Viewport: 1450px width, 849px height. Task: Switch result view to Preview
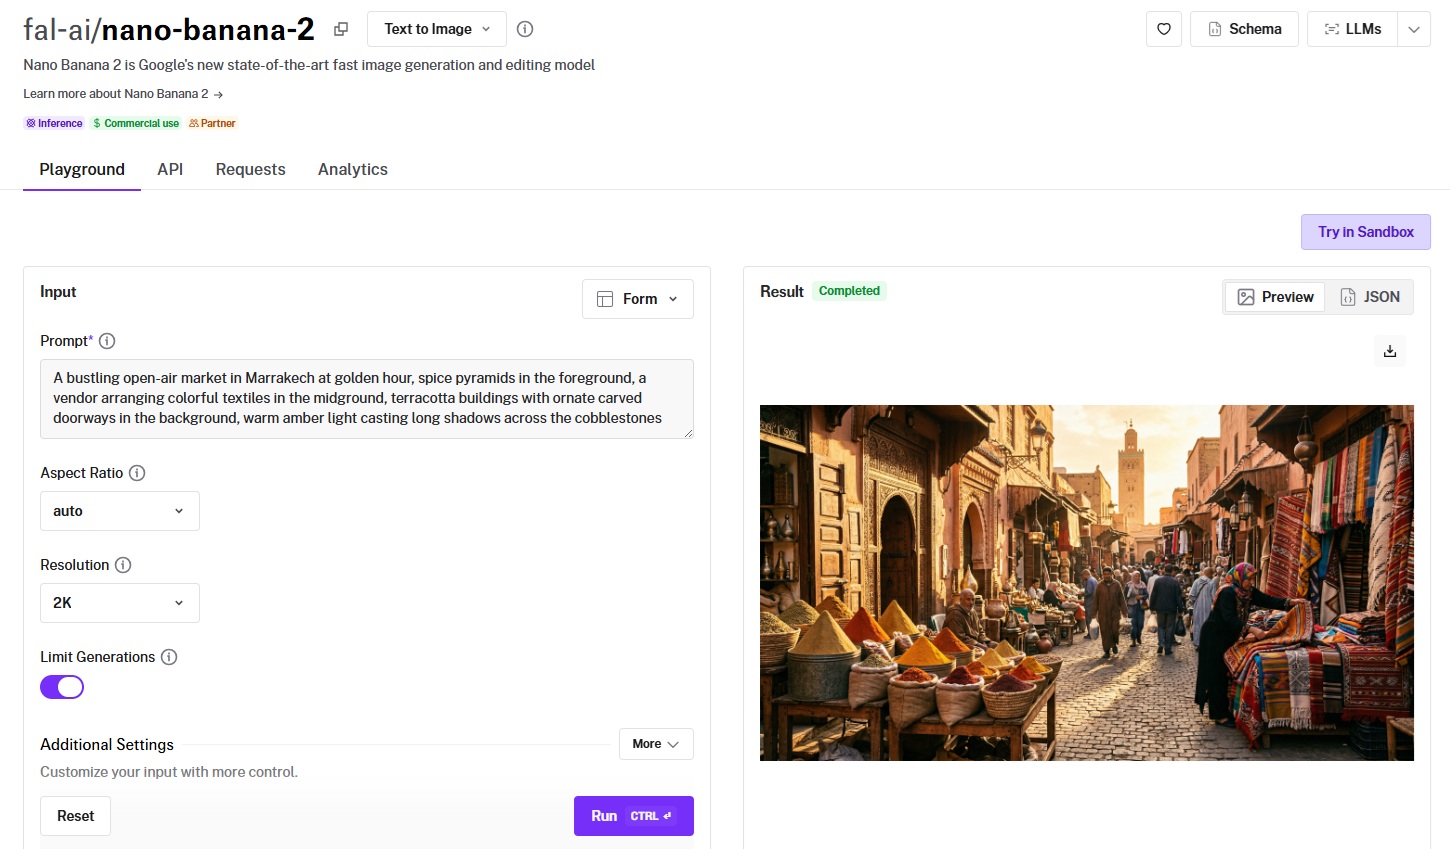click(x=1275, y=297)
